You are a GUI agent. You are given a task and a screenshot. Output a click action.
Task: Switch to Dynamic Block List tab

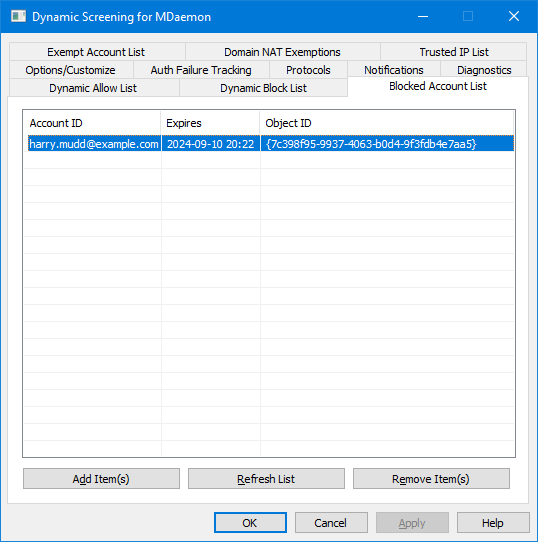(x=263, y=88)
